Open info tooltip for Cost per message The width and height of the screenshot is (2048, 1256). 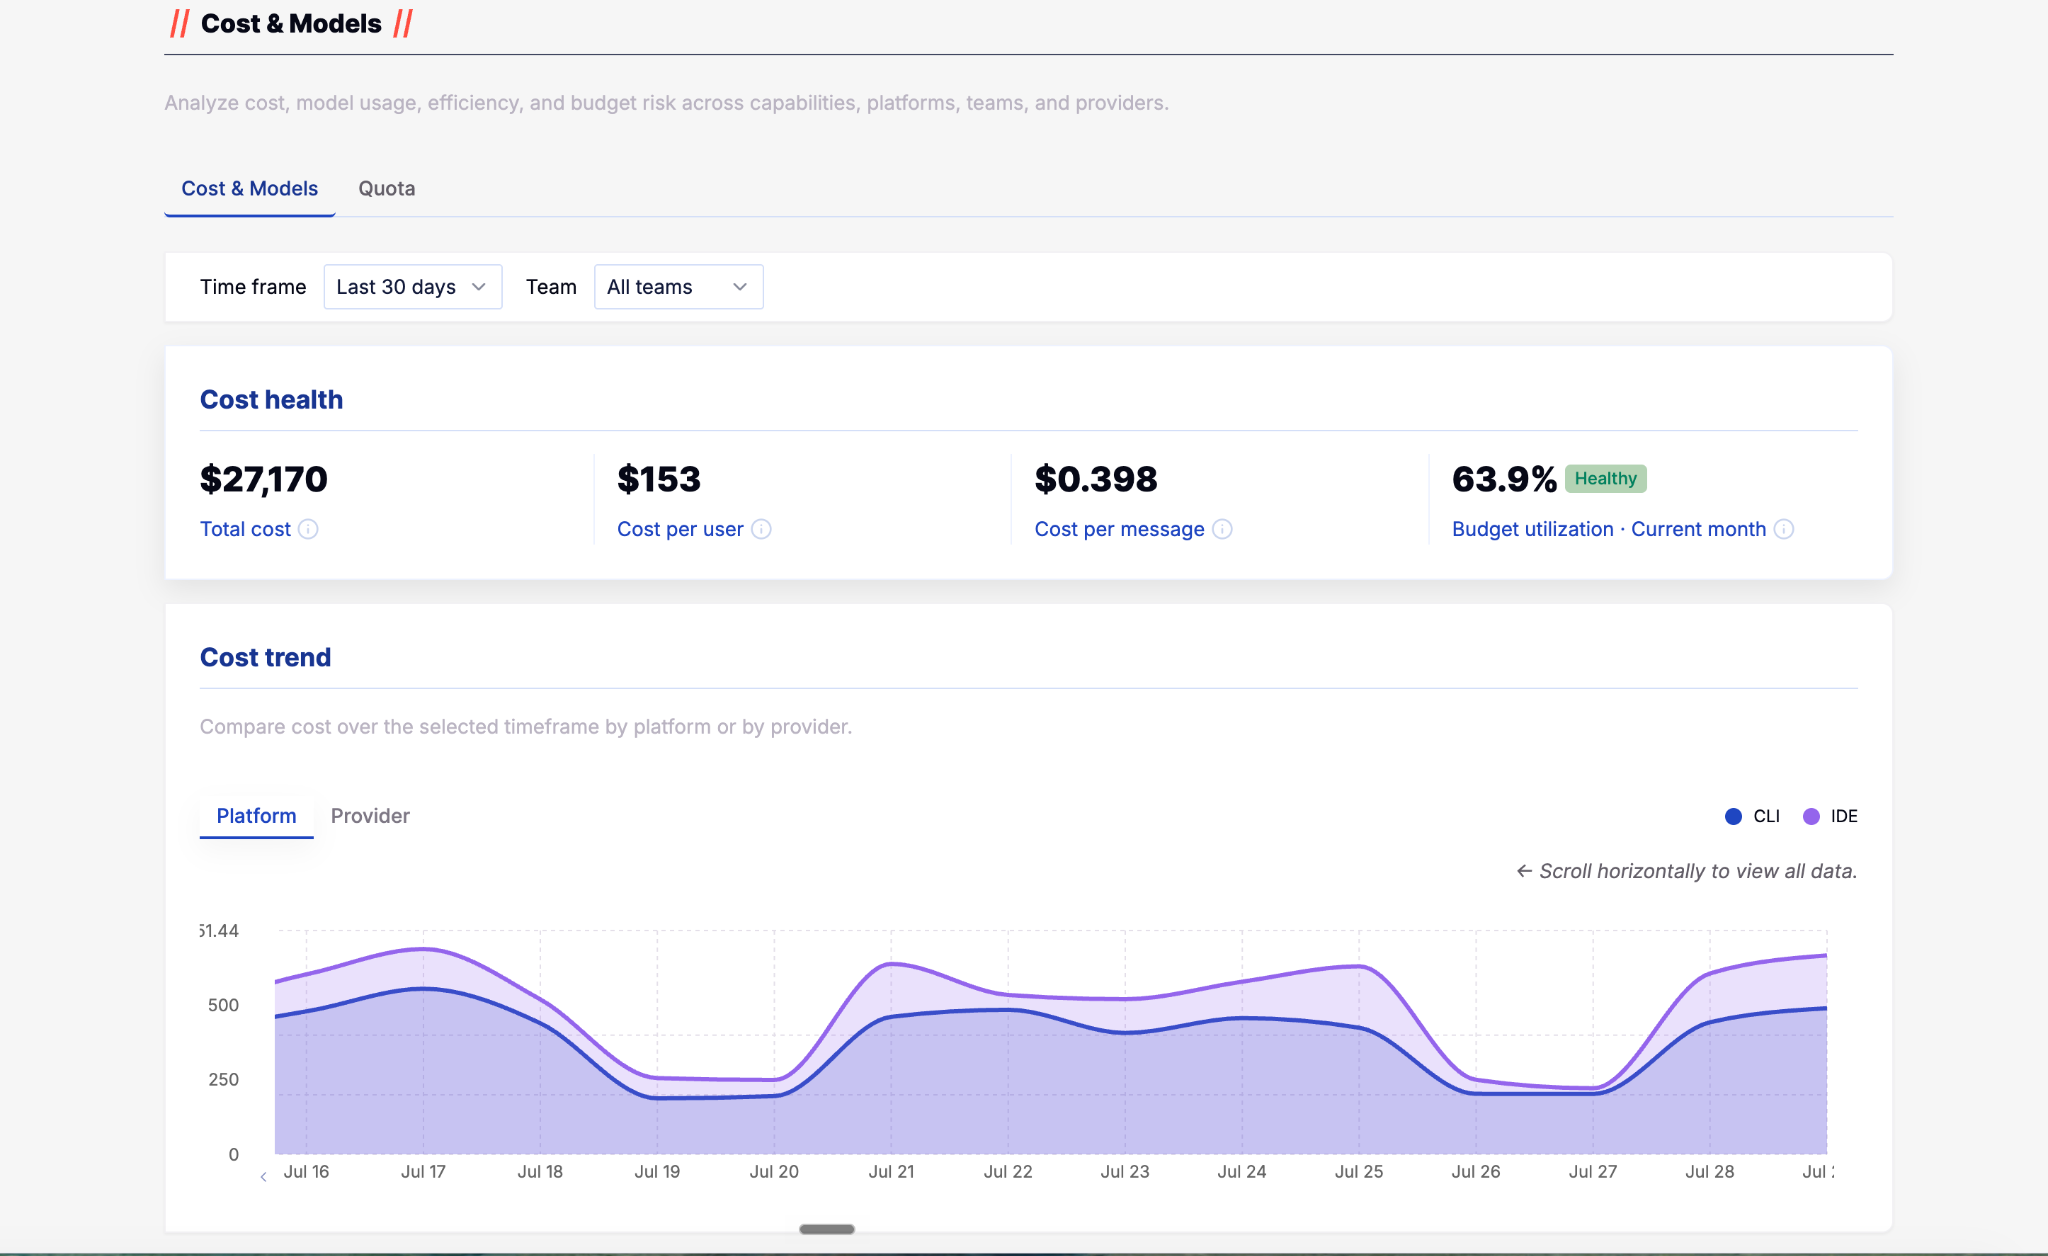click(1222, 529)
